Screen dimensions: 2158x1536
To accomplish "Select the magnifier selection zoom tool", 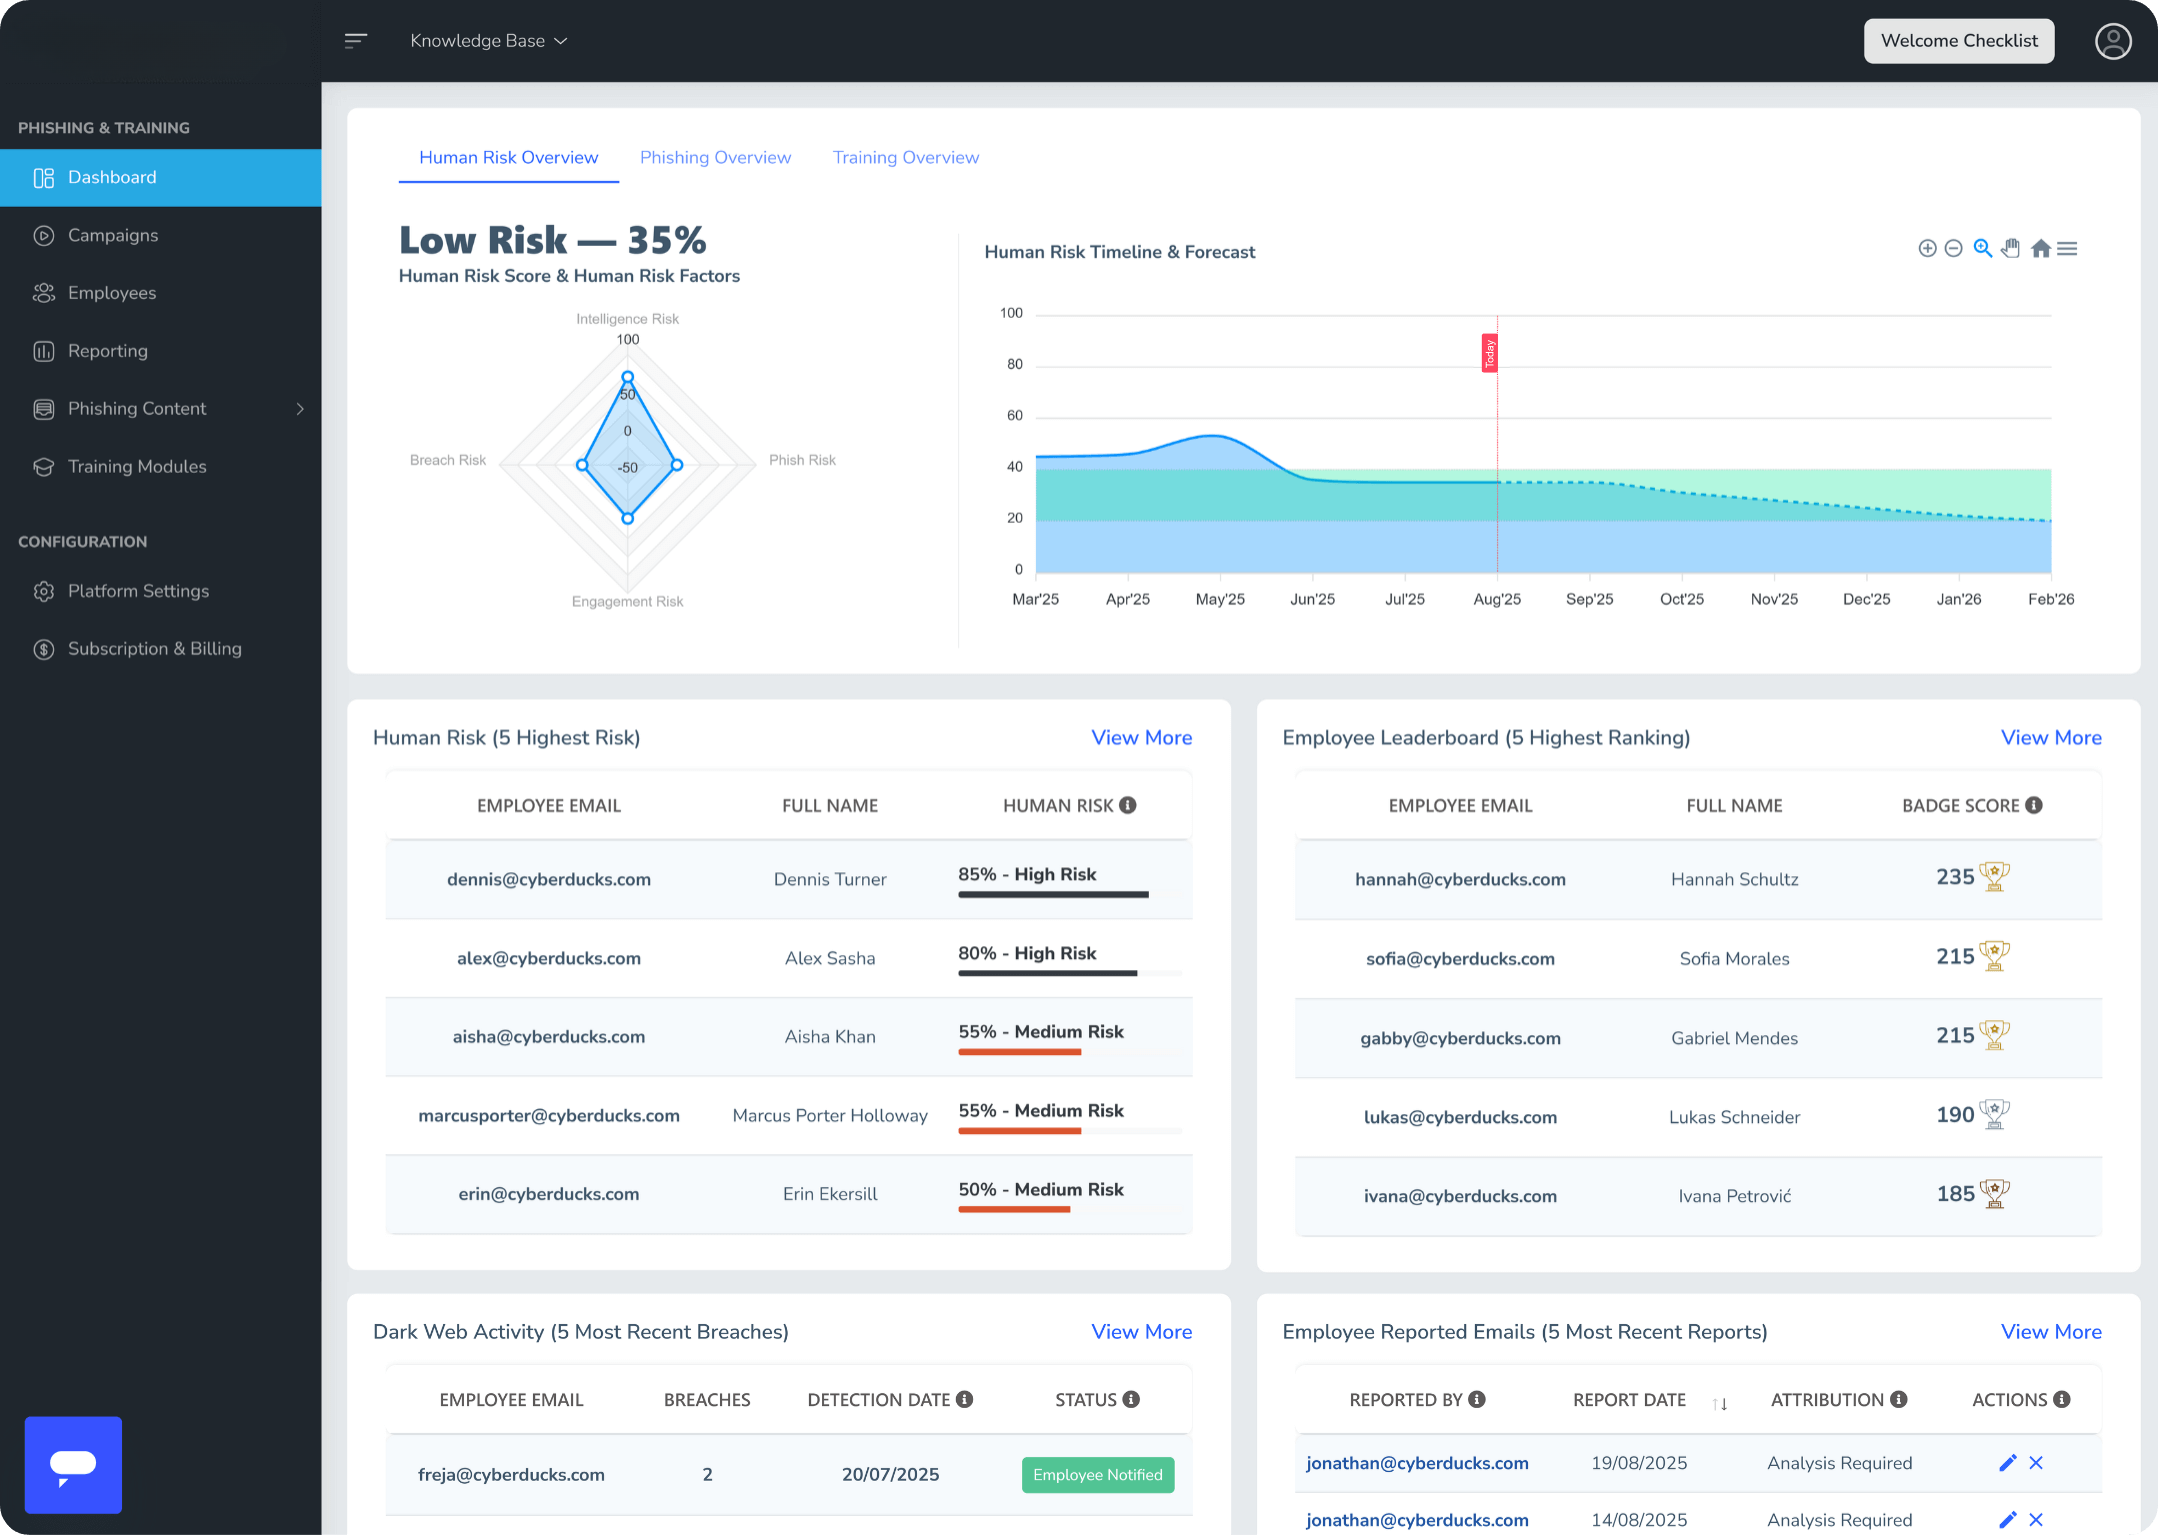I will [1982, 248].
